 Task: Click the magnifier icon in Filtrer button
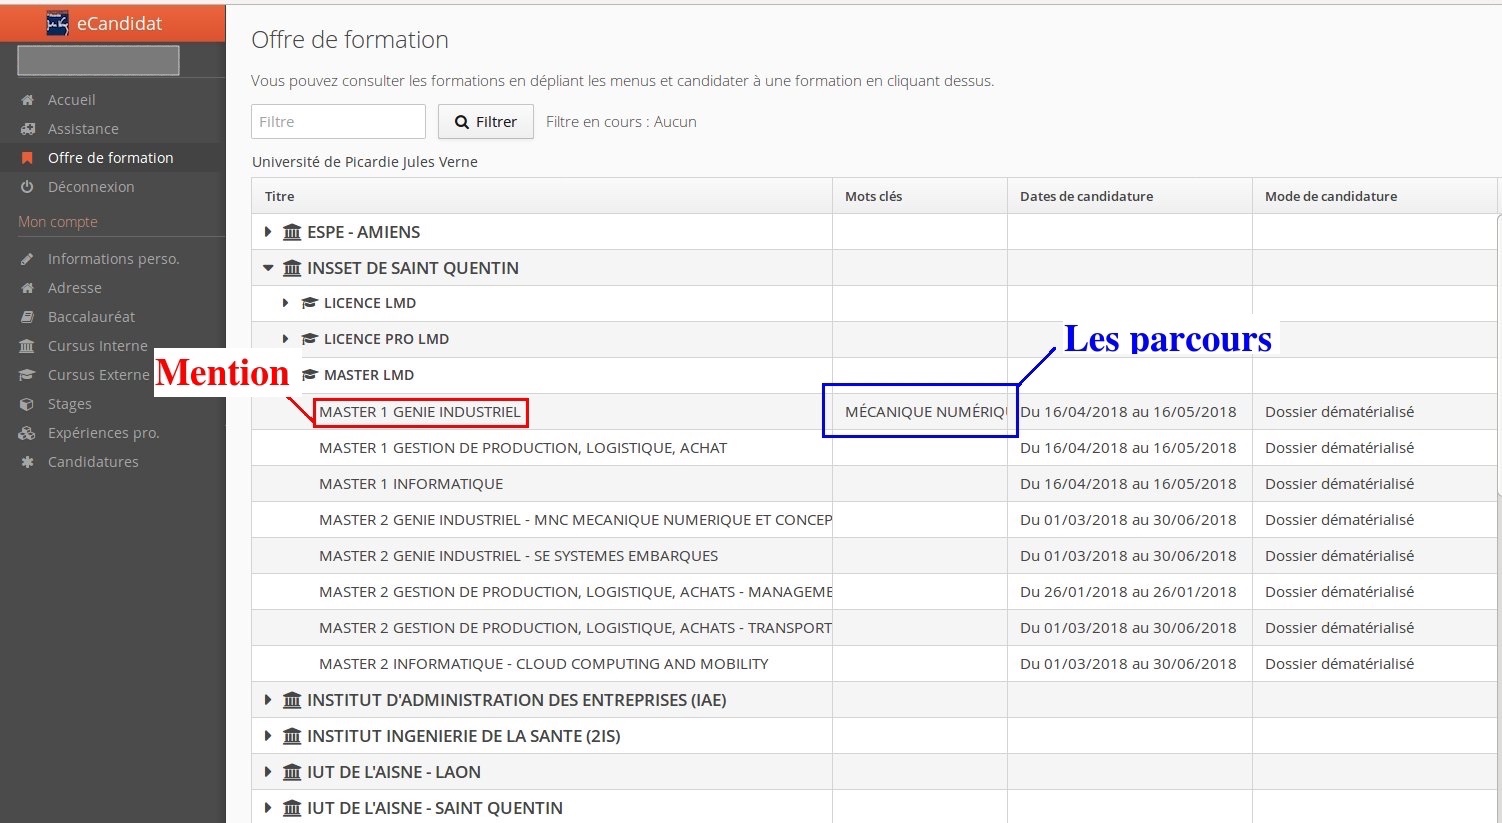(x=462, y=122)
